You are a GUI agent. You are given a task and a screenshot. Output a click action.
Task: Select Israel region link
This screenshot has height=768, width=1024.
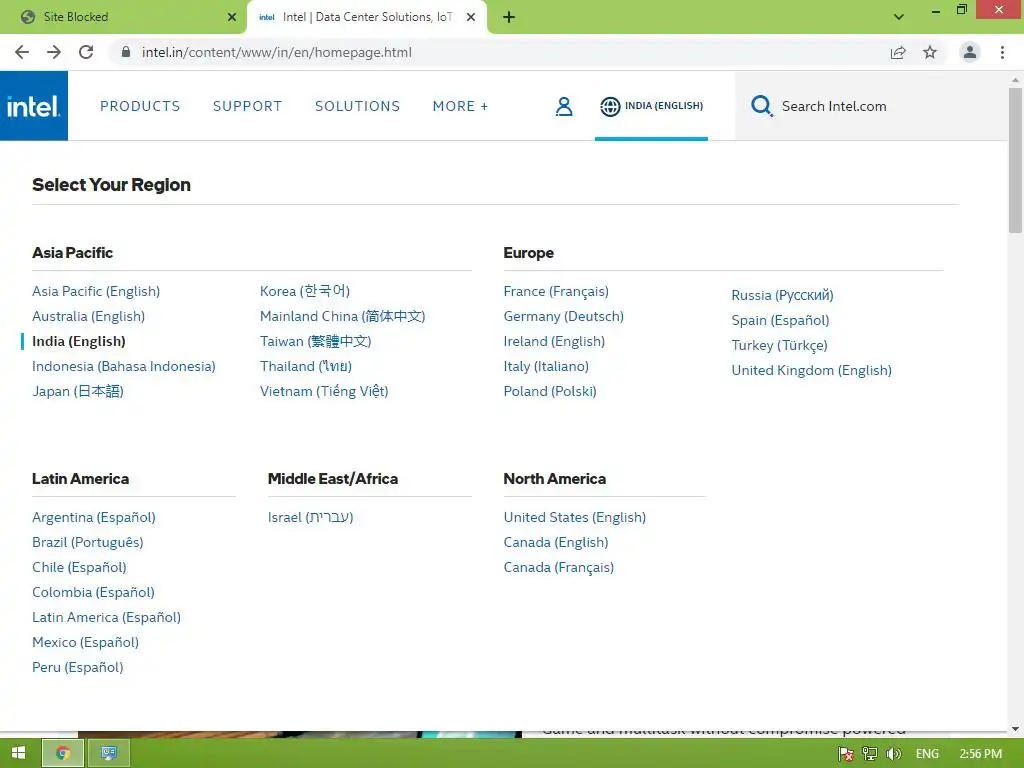point(310,517)
